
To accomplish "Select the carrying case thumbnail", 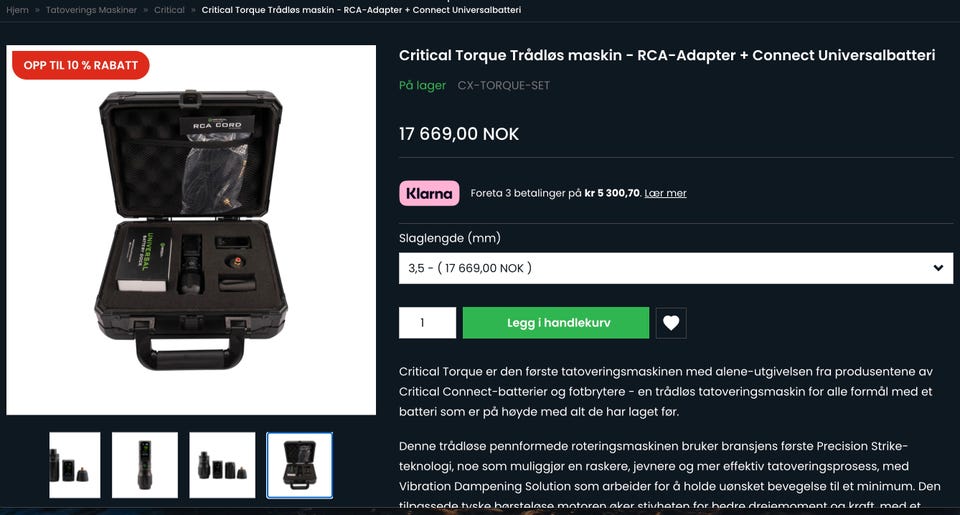I will tap(299, 465).
